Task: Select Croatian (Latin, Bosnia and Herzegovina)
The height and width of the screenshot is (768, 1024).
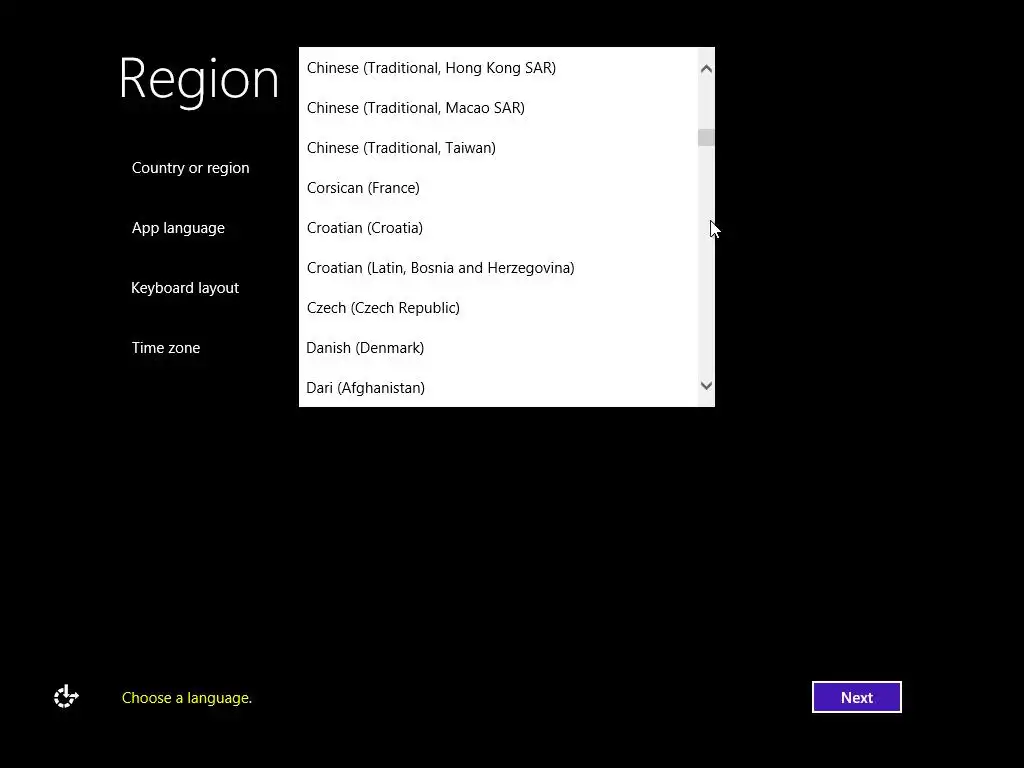Action: pyautogui.click(x=498, y=268)
